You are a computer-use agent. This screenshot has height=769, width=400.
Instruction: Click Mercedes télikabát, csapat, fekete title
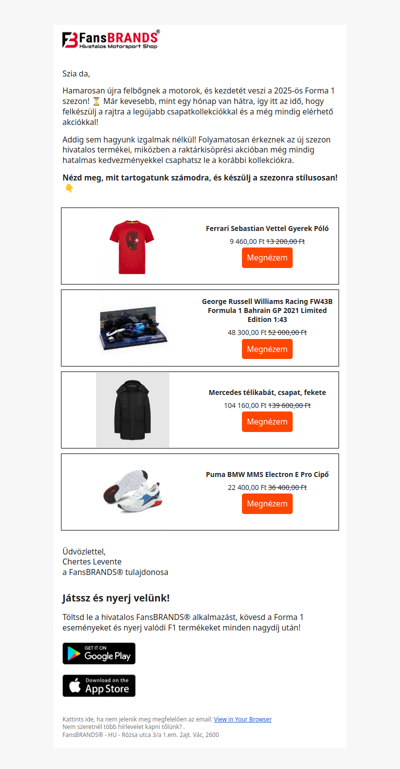pyautogui.click(x=267, y=392)
